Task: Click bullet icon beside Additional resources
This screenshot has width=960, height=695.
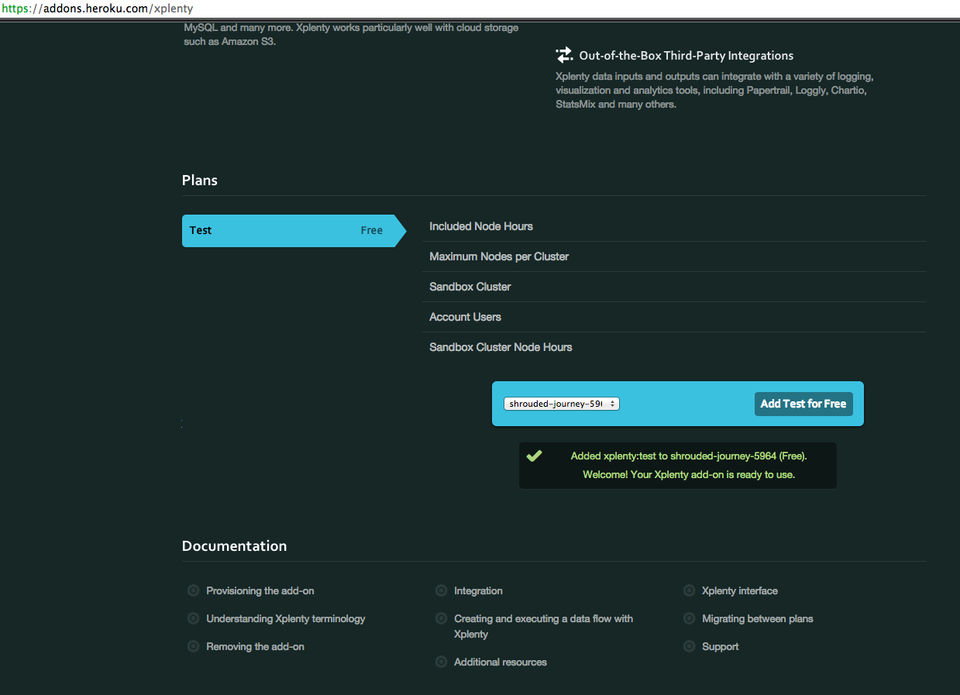Action: (x=441, y=662)
